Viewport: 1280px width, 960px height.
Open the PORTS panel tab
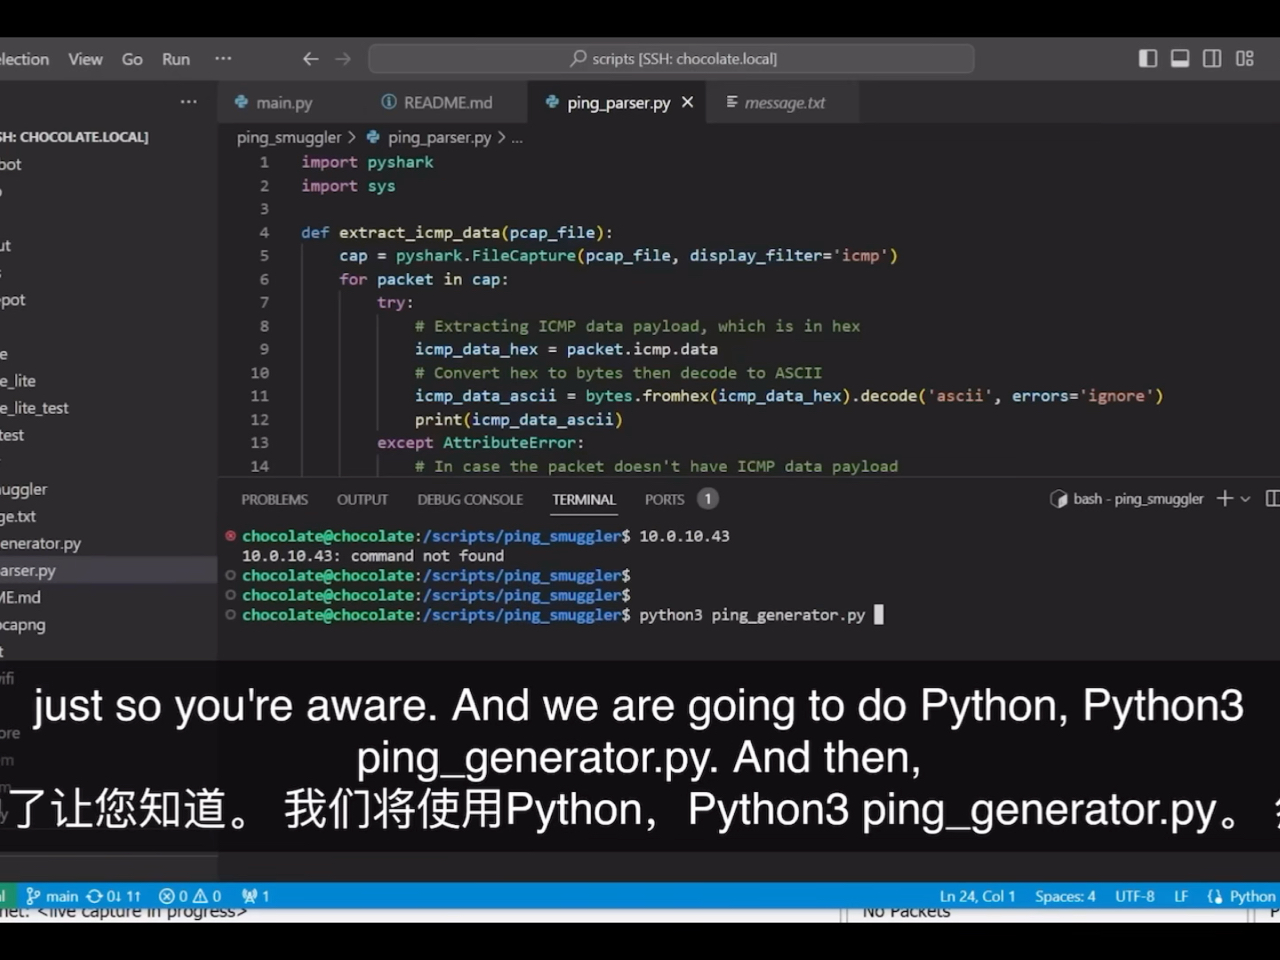click(664, 499)
